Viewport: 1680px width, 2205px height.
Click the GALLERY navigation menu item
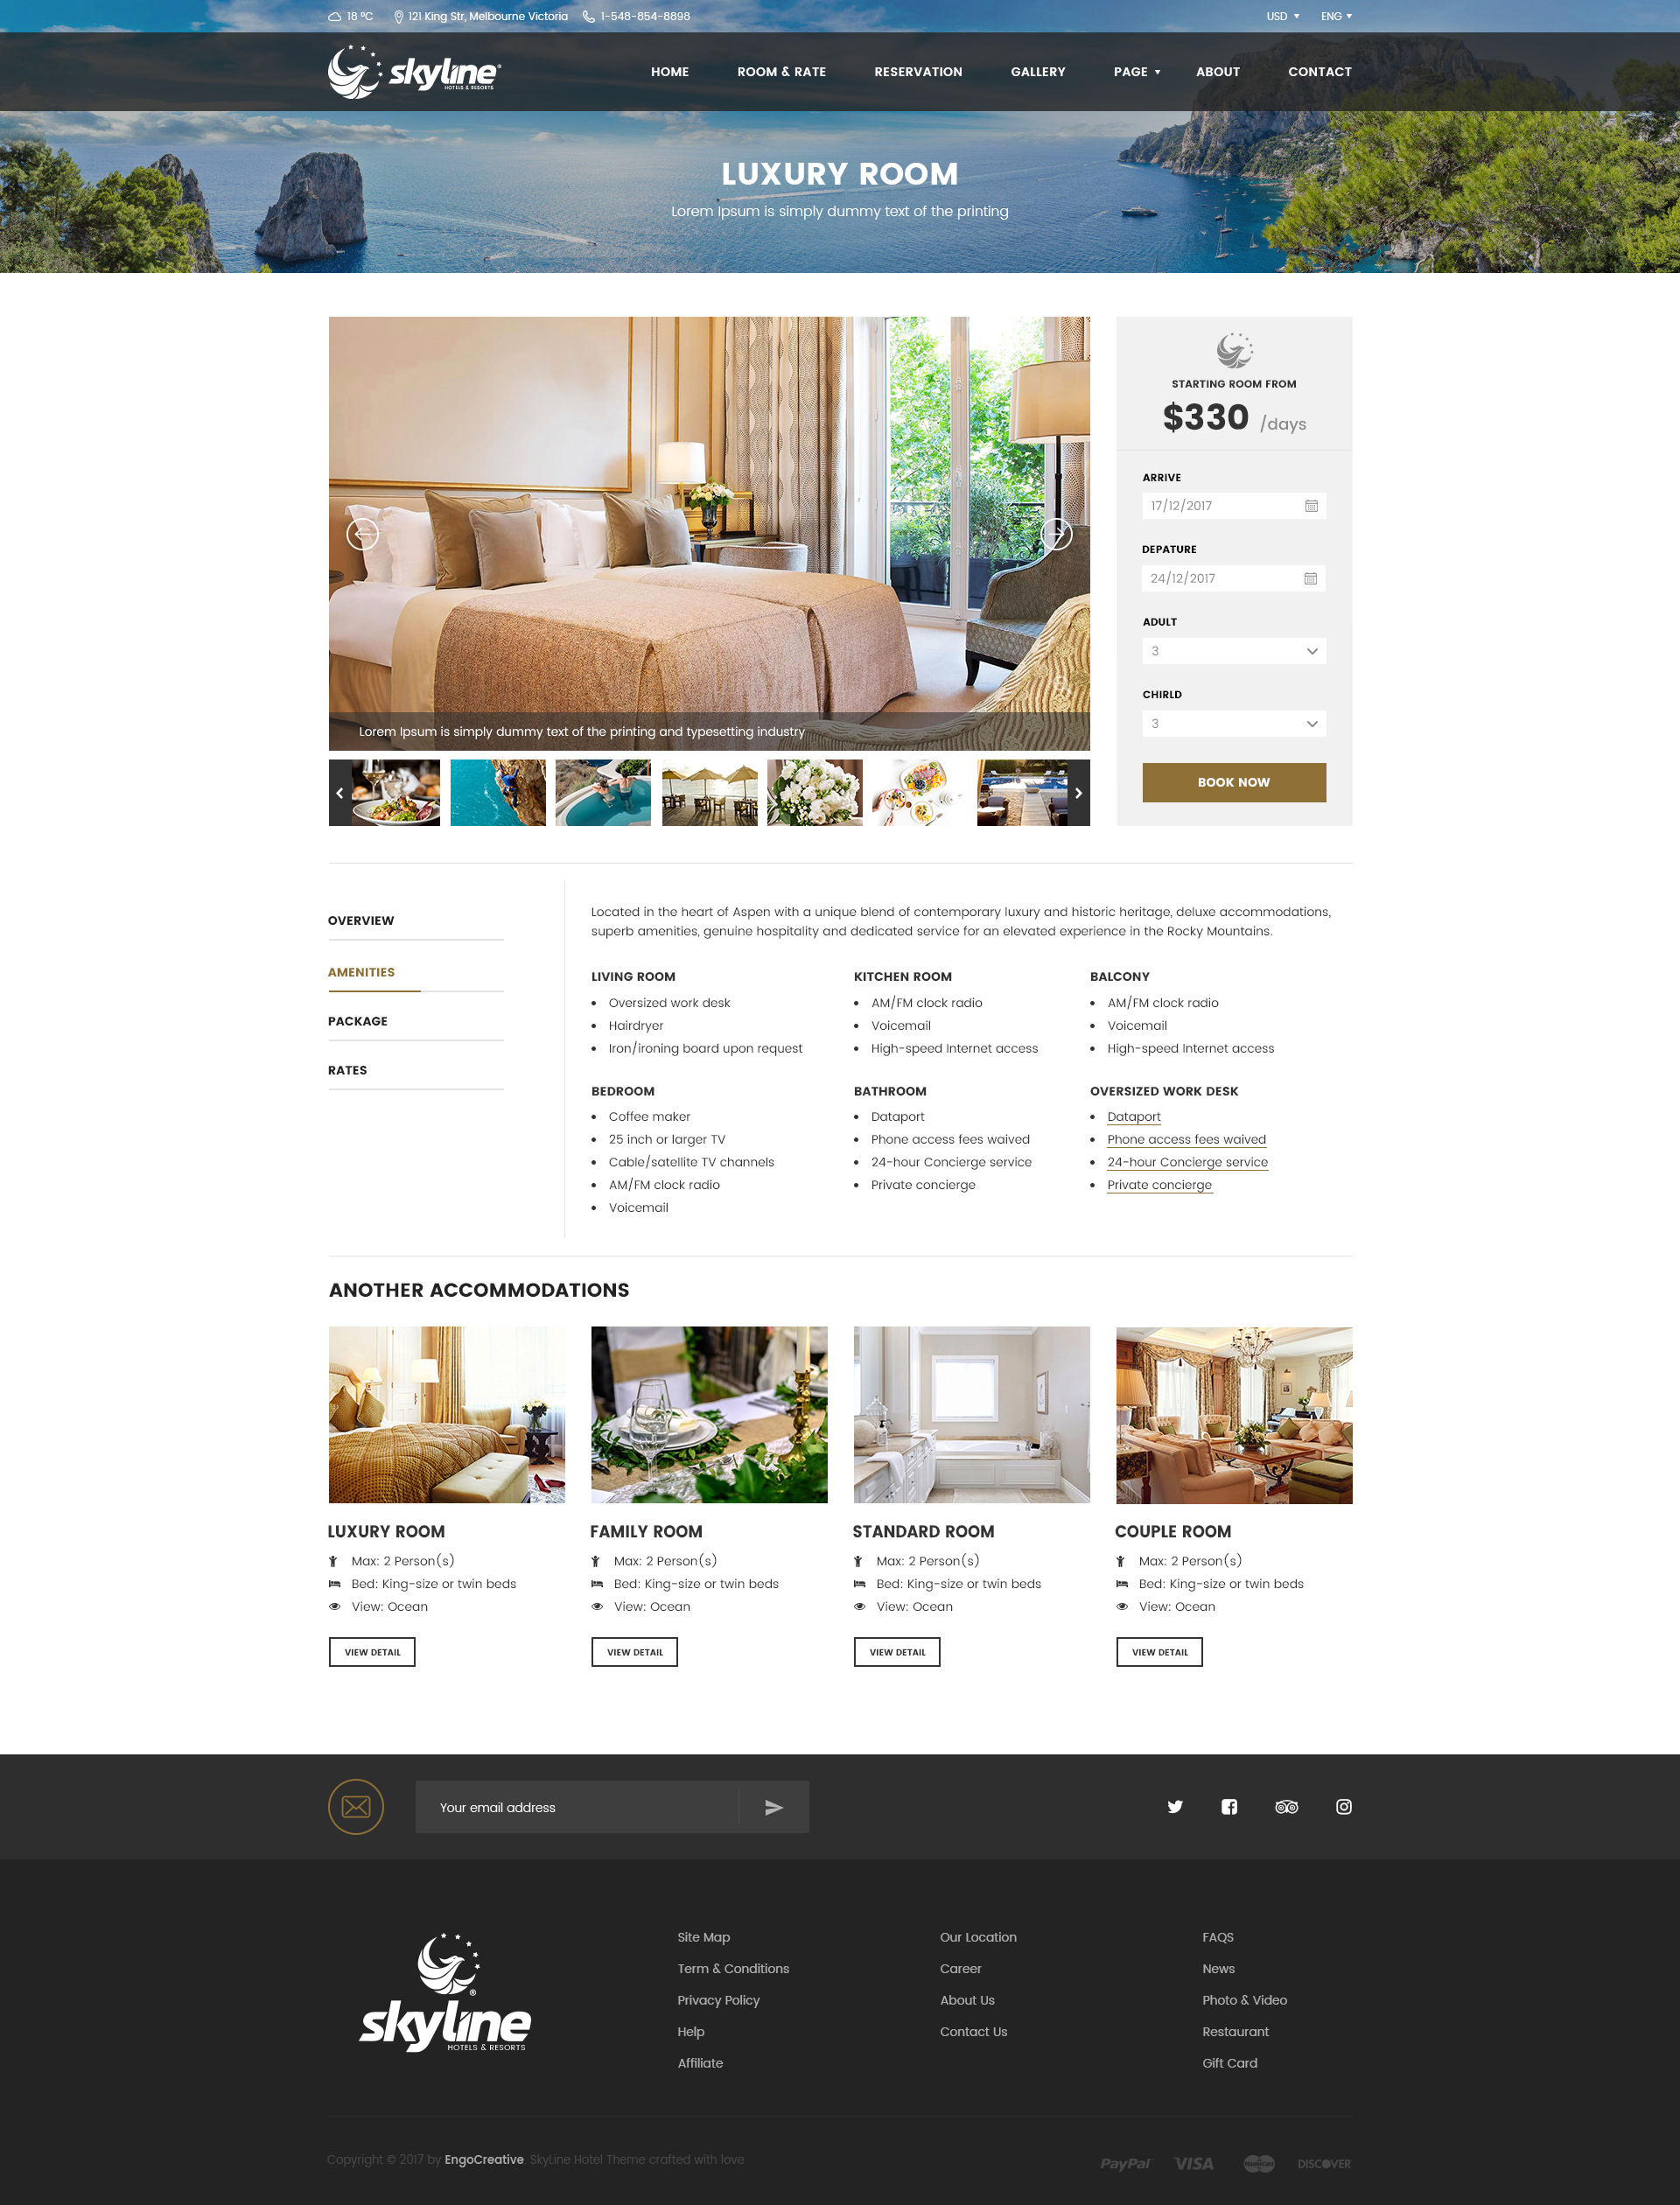coord(1038,71)
